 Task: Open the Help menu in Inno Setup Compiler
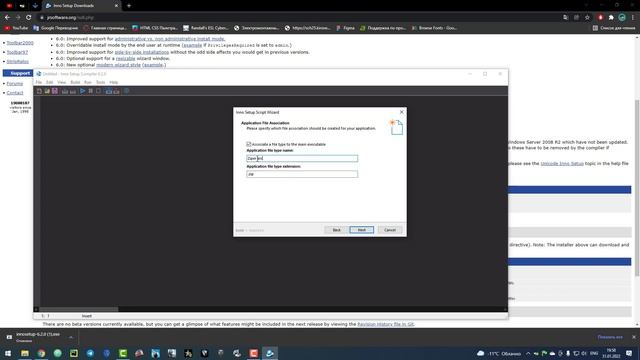click(x=113, y=82)
